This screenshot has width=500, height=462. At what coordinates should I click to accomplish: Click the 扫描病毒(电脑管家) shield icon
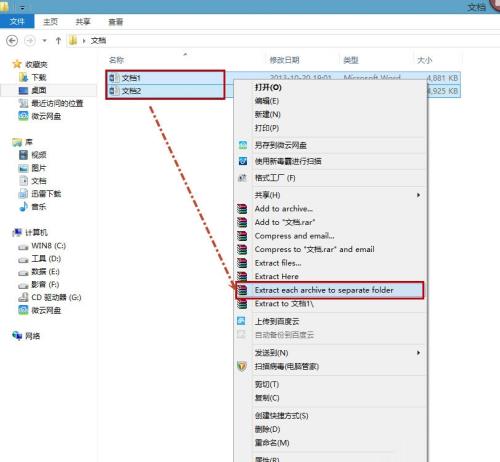tap(242, 366)
